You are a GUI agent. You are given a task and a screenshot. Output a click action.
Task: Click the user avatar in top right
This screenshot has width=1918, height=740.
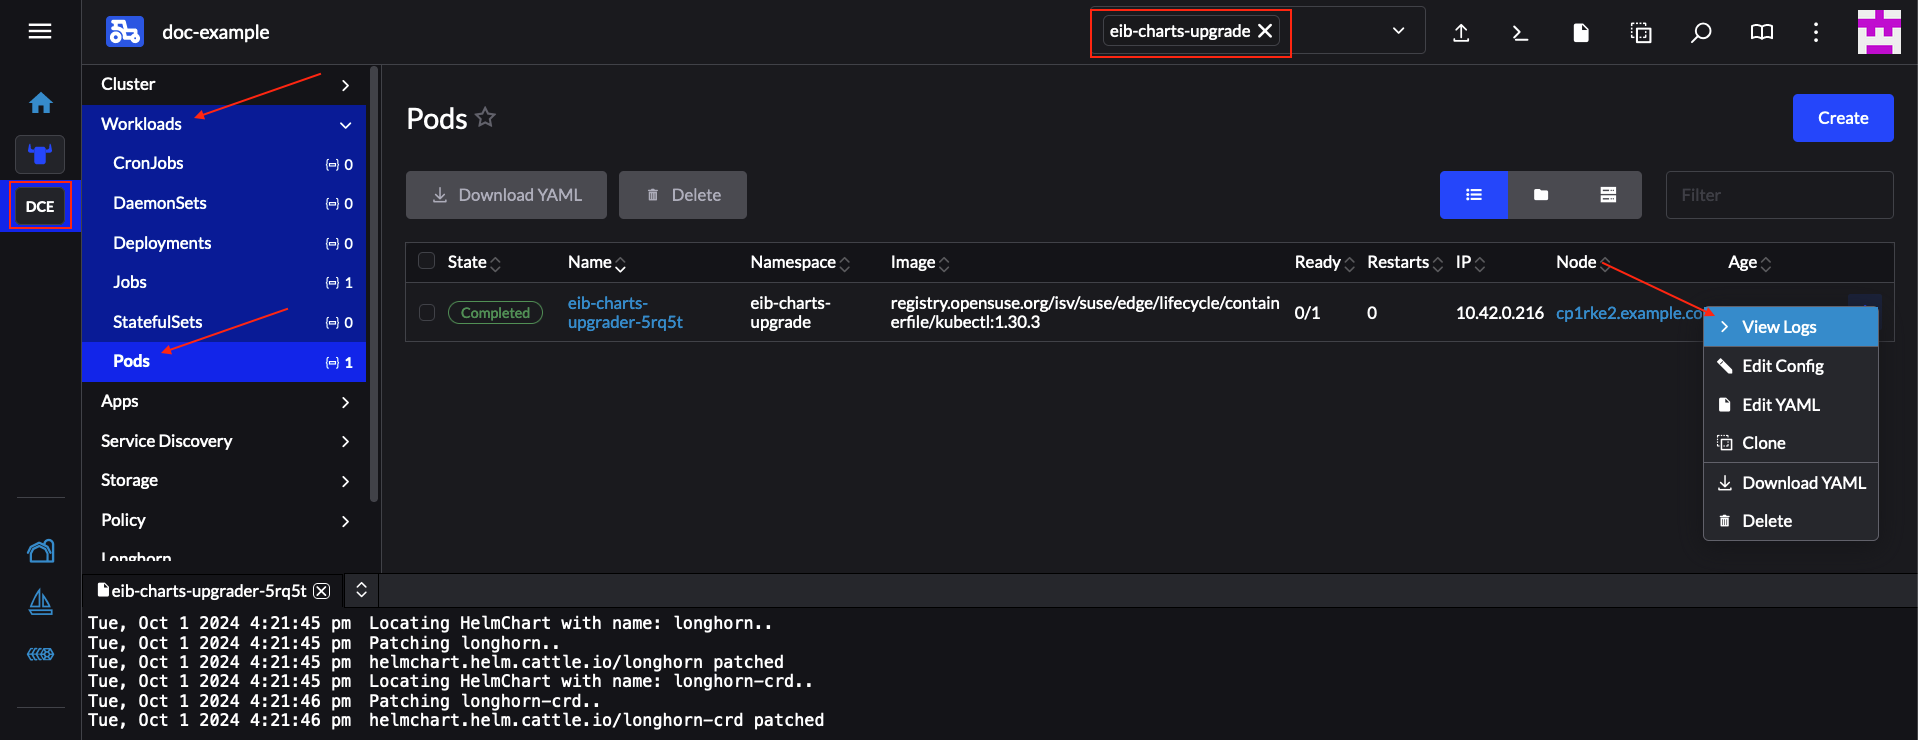(x=1878, y=32)
